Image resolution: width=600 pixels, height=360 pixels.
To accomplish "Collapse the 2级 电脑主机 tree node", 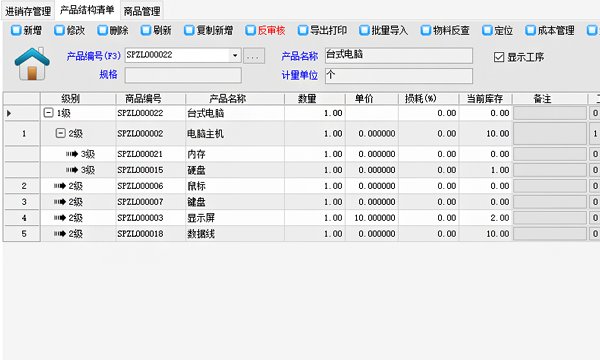I will coord(60,133).
